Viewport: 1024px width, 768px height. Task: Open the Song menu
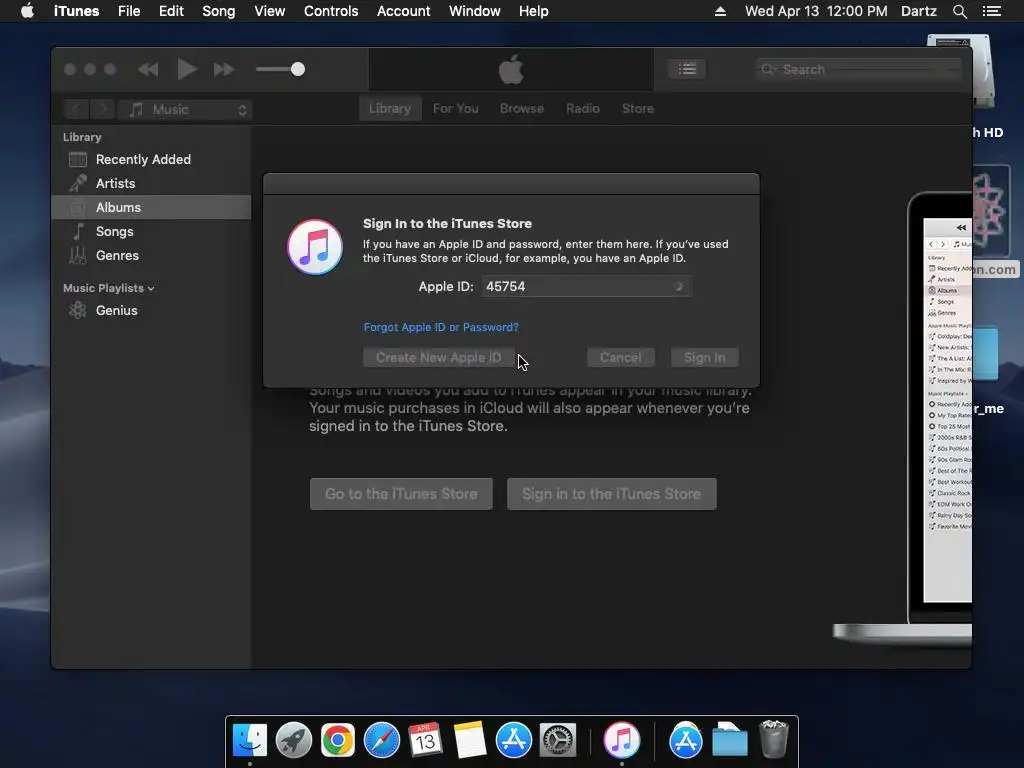[x=219, y=11]
